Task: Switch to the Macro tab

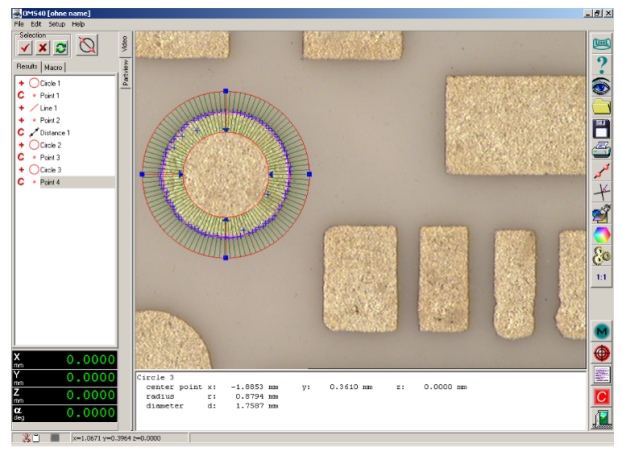Action: (53, 67)
